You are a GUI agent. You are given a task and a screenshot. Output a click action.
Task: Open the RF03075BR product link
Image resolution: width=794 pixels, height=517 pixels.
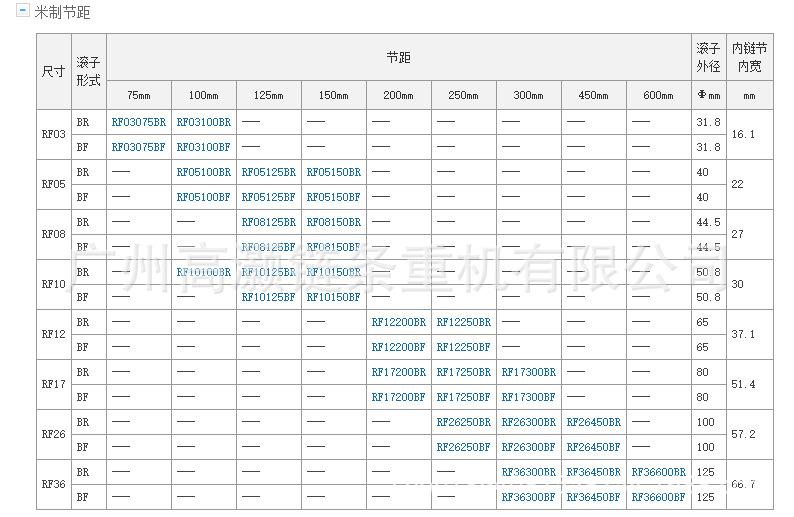point(139,122)
